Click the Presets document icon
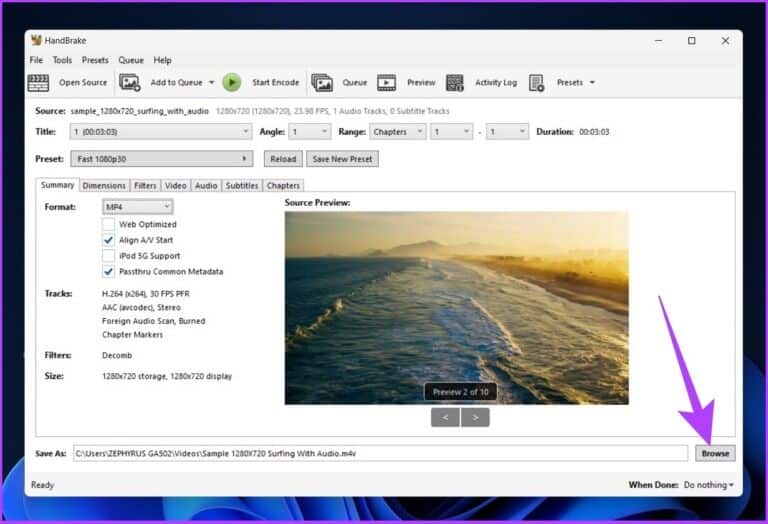768x524 pixels. pyautogui.click(x=536, y=83)
